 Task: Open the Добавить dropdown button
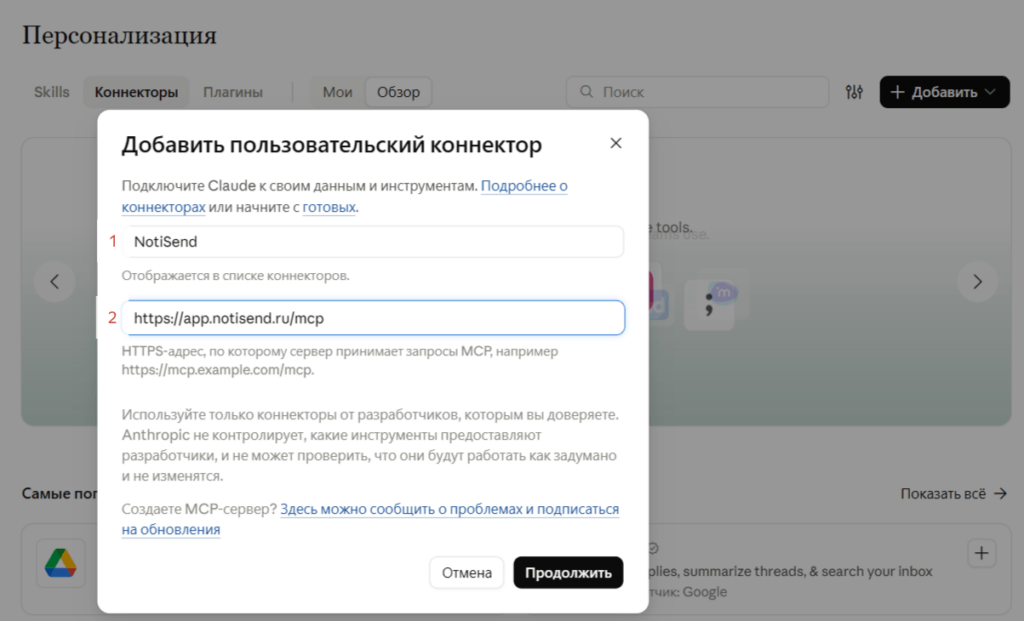tap(944, 92)
